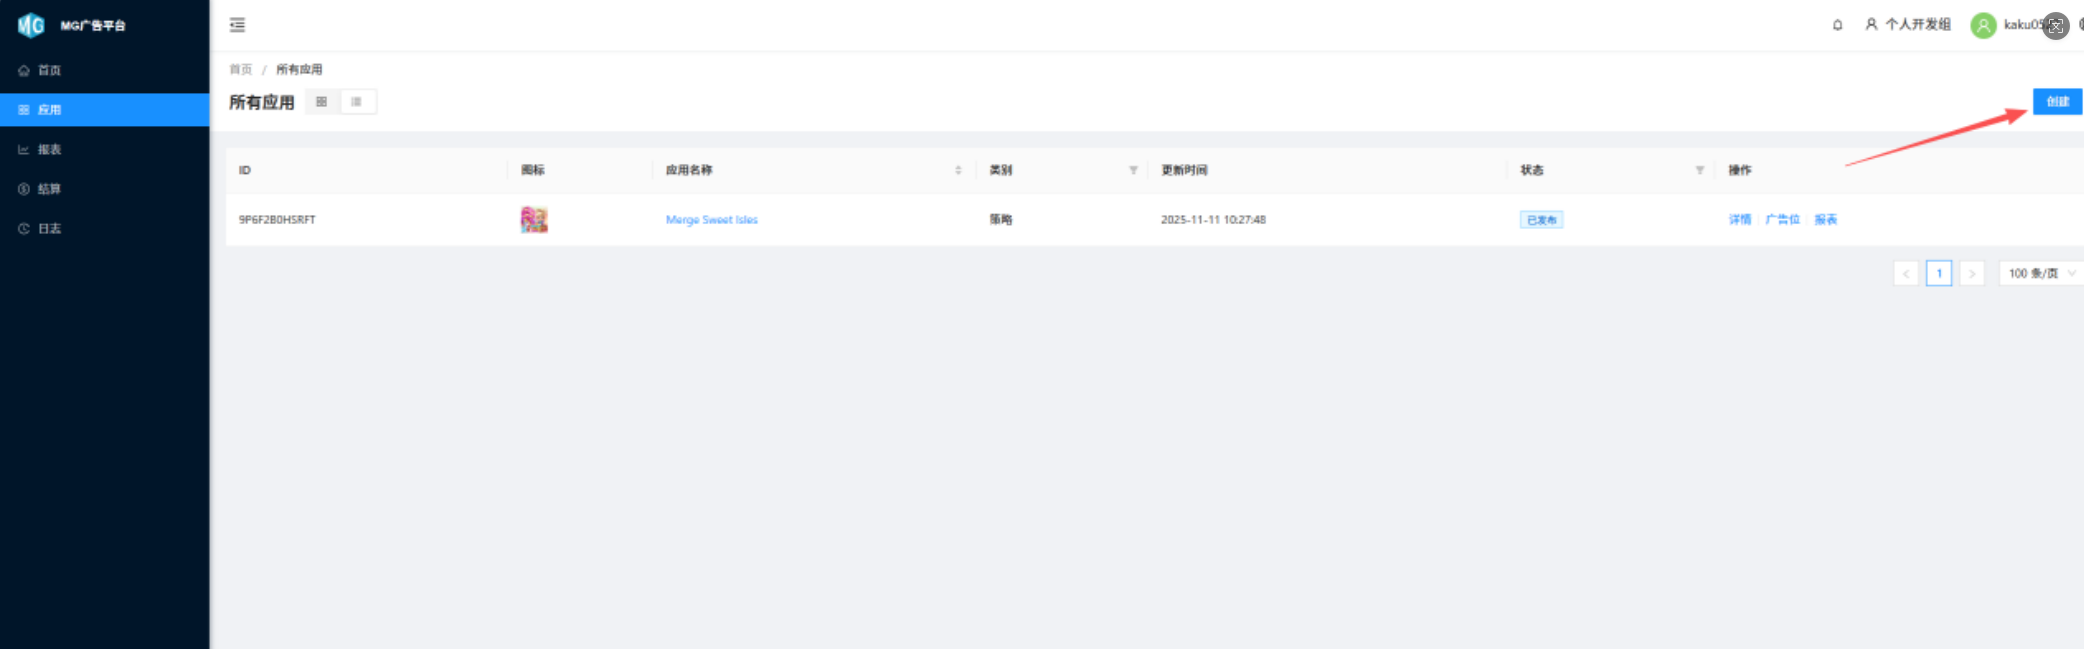The image size is (2084, 649).
Task: Click the Merge Sweet Isles app icon thumbnail
Action: point(534,220)
